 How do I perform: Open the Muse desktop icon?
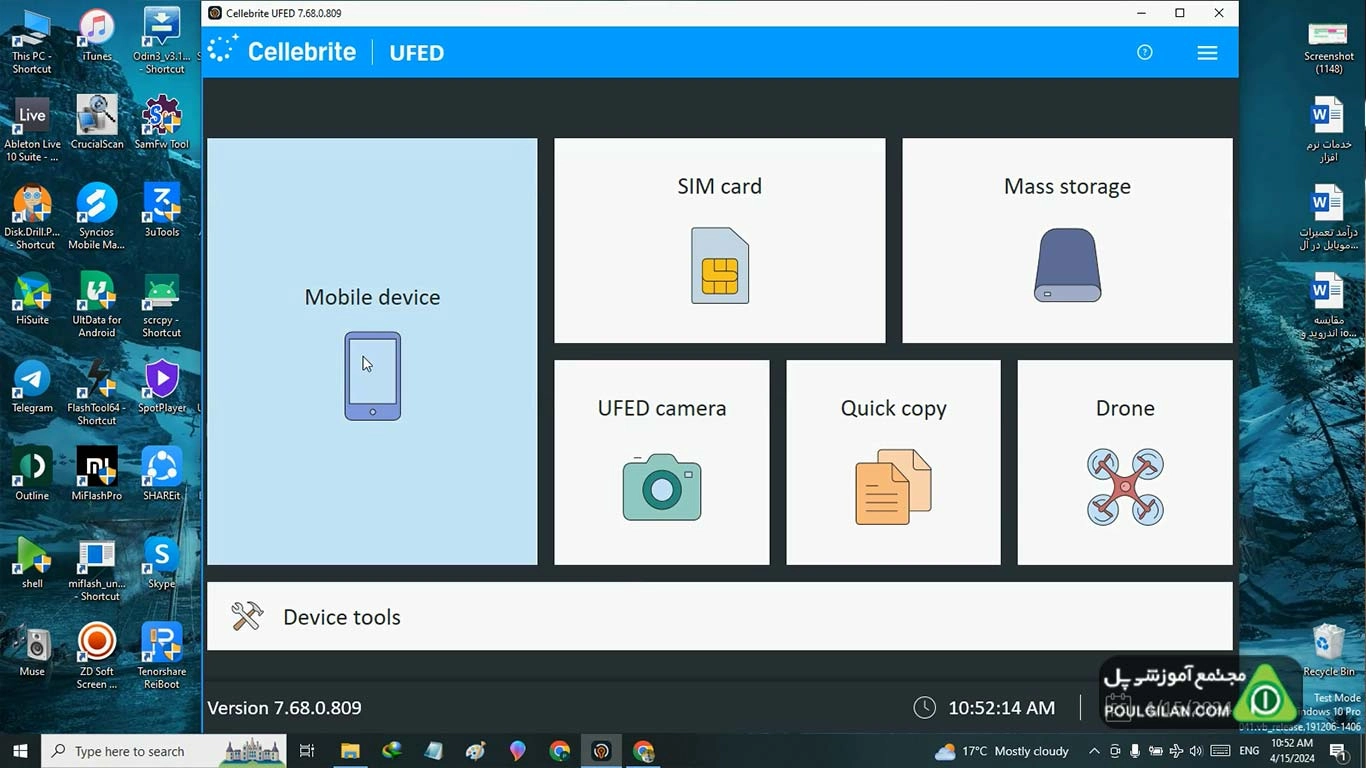(32, 652)
